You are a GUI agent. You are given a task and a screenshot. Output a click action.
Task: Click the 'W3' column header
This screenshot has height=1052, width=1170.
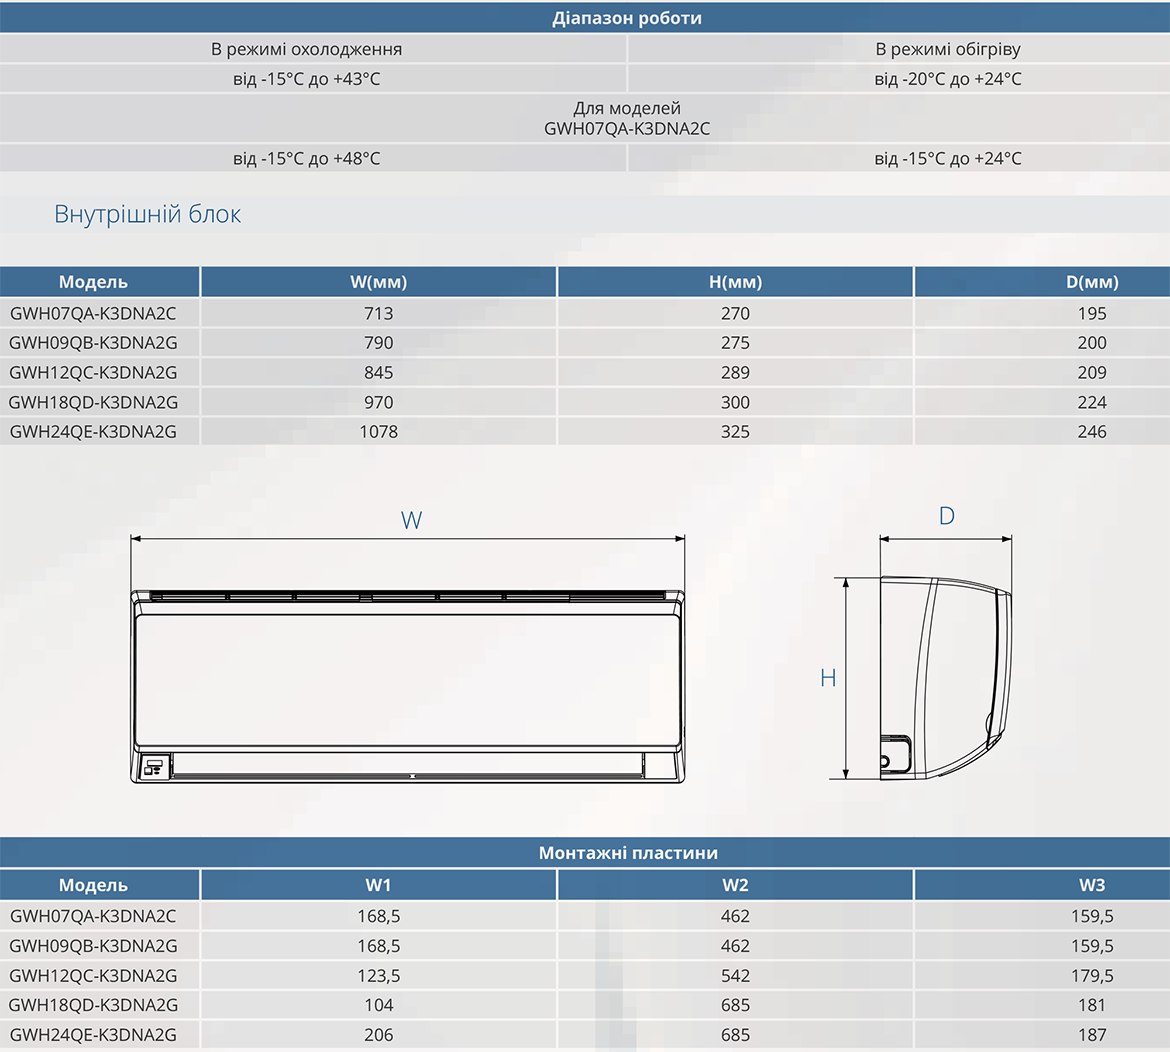tap(1092, 885)
